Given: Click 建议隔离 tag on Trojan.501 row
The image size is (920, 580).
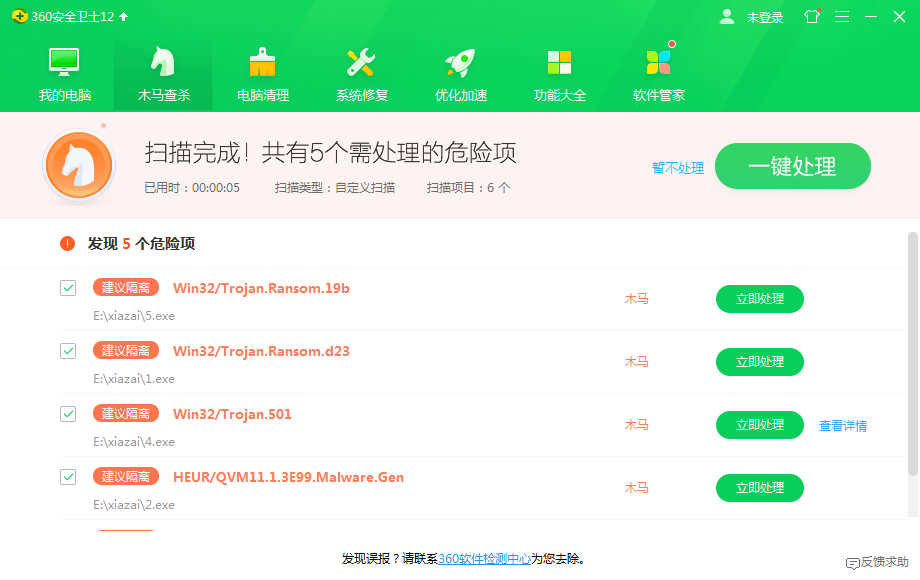Looking at the screenshot, I should (126, 413).
